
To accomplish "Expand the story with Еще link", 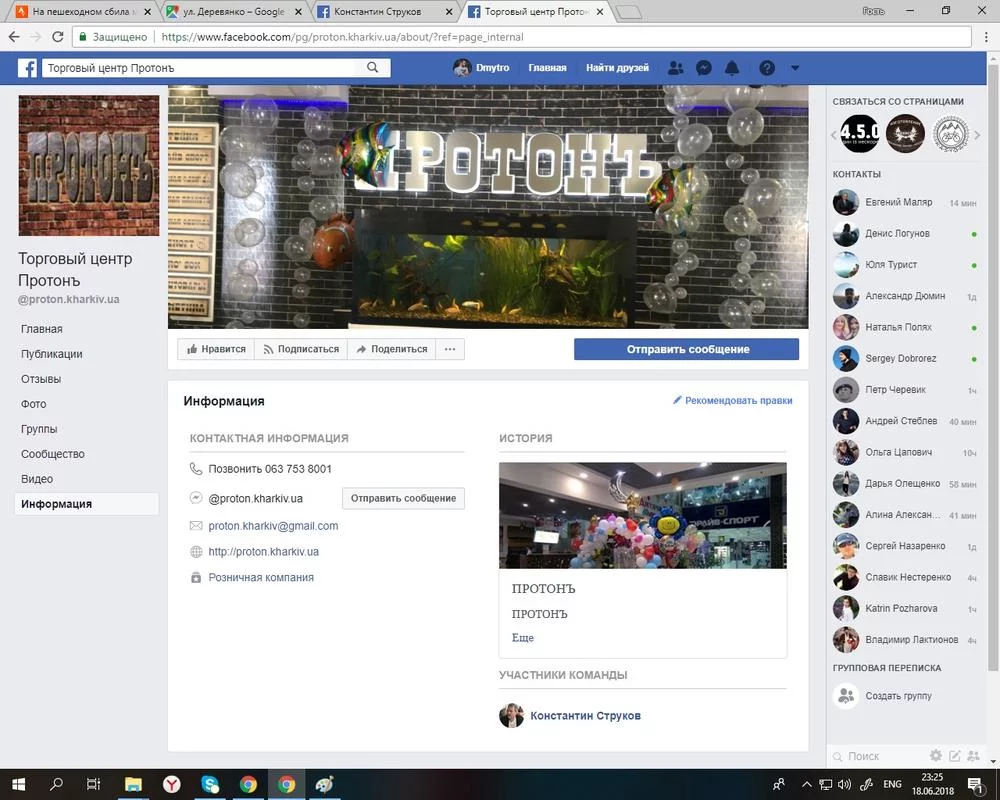I will pos(522,637).
